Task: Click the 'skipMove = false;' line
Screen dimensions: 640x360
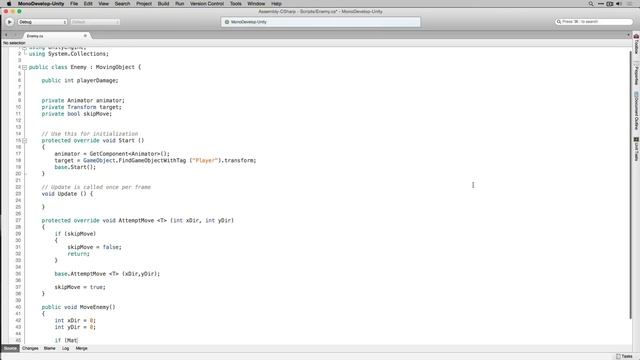Action: point(94,247)
